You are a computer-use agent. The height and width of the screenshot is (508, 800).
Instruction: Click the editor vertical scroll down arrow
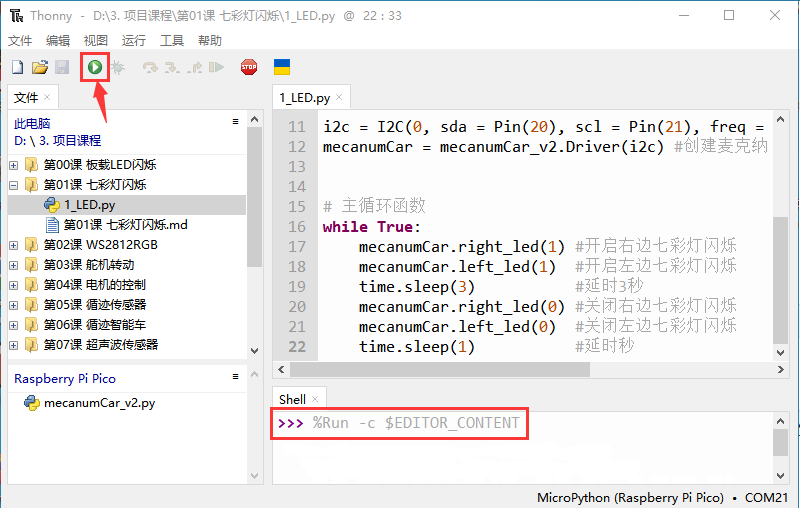pyautogui.click(x=780, y=352)
